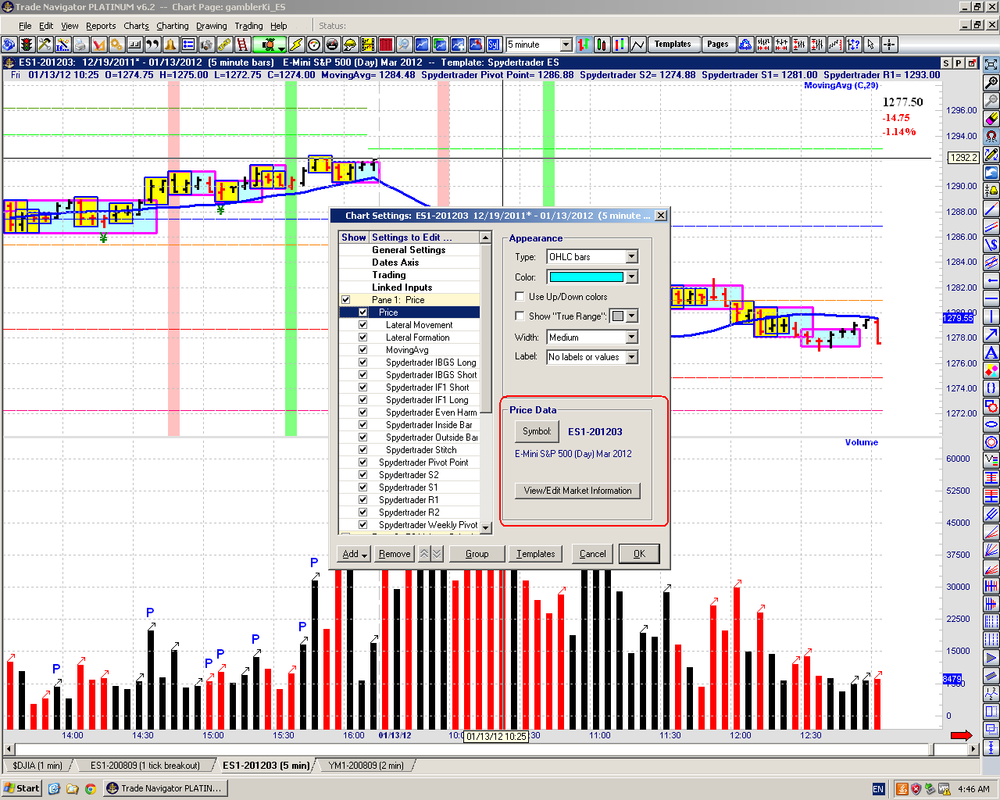This screenshot has height=800, width=1000.
Task: Click the zoom in magnifier tool
Action: point(991,82)
